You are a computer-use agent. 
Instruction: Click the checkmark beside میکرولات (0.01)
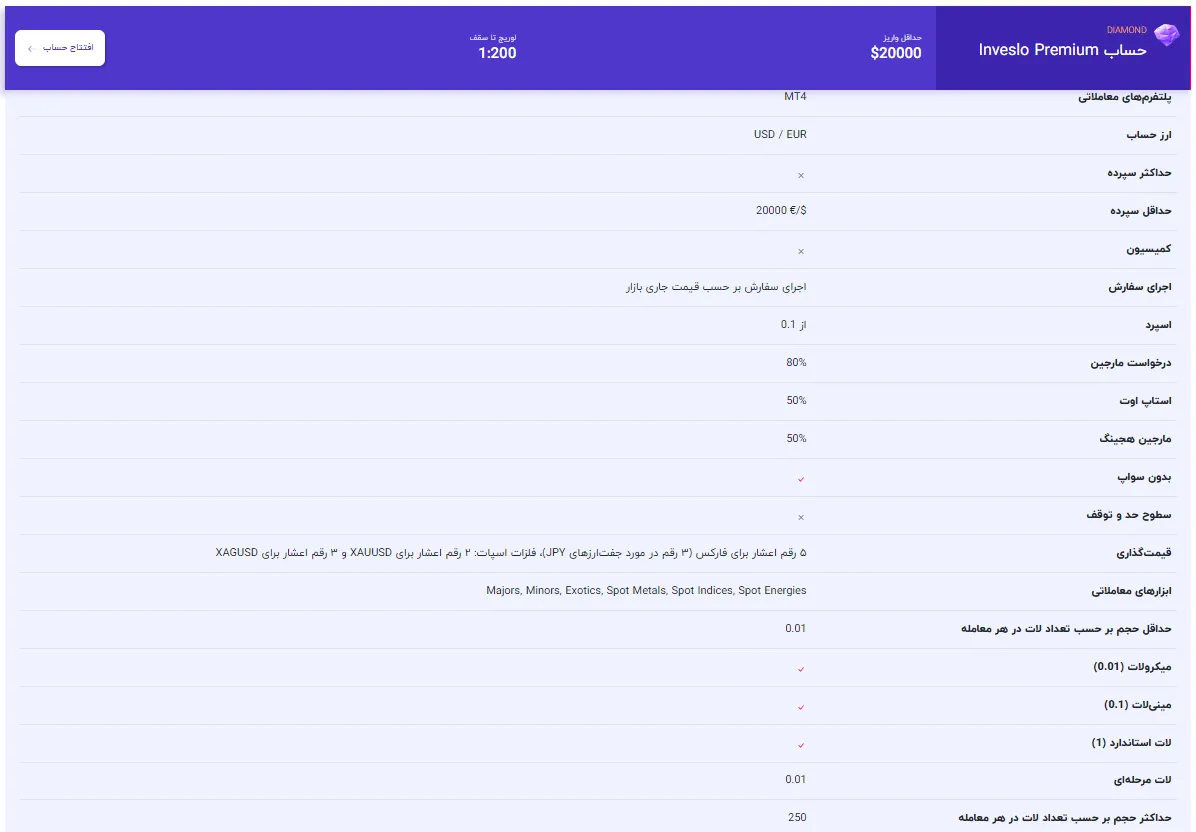pos(801,669)
